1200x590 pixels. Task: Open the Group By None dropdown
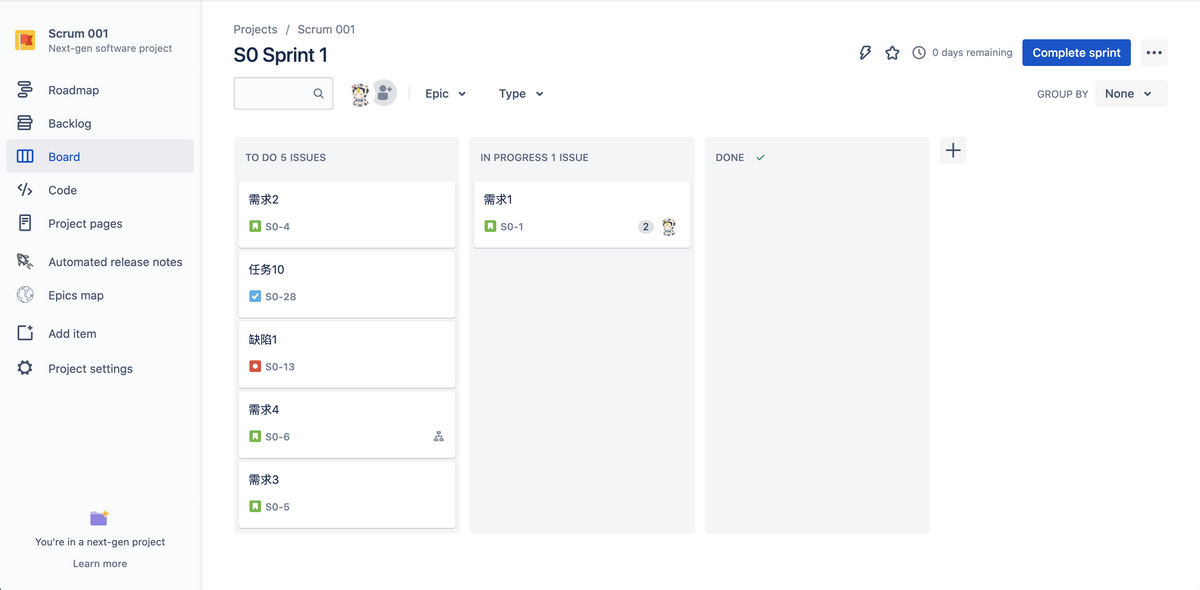click(1130, 94)
